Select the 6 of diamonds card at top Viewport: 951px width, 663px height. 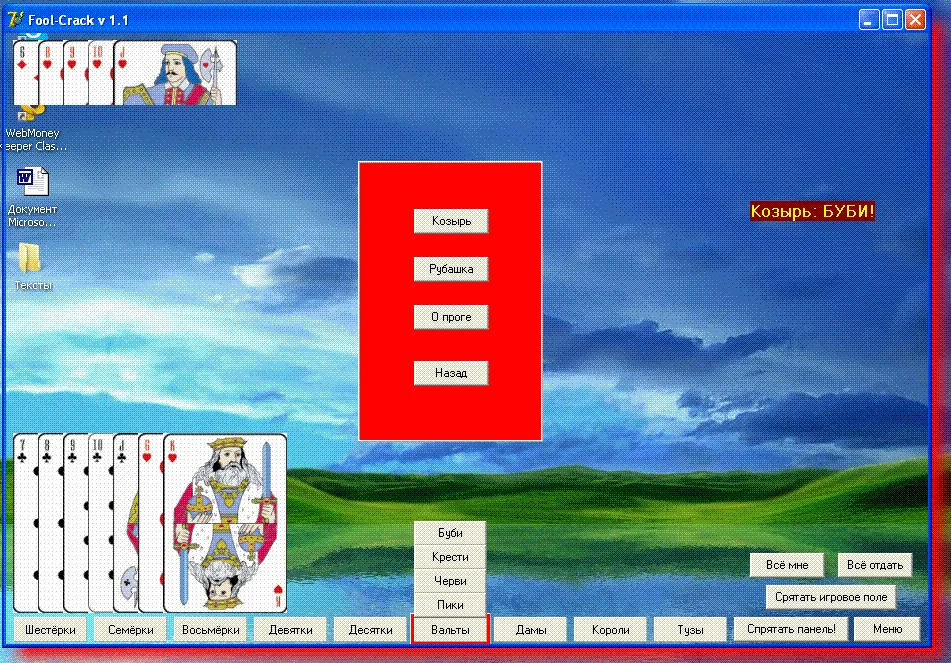click(24, 73)
